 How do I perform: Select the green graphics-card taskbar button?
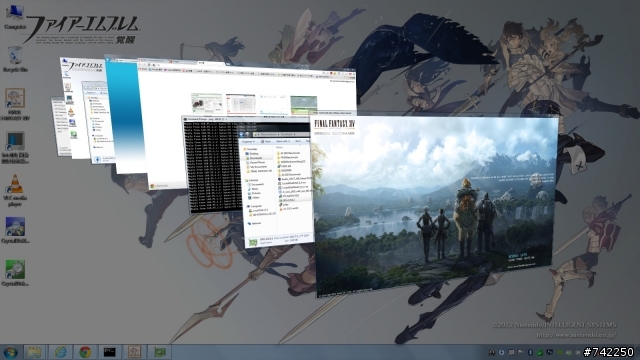pyautogui.click(x=159, y=352)
